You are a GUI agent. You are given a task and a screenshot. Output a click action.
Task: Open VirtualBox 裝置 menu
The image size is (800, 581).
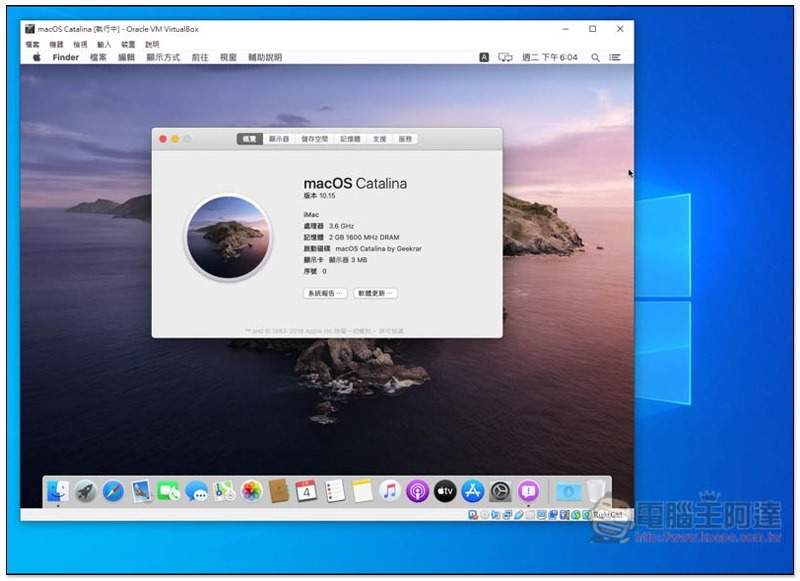pos(128,45)
